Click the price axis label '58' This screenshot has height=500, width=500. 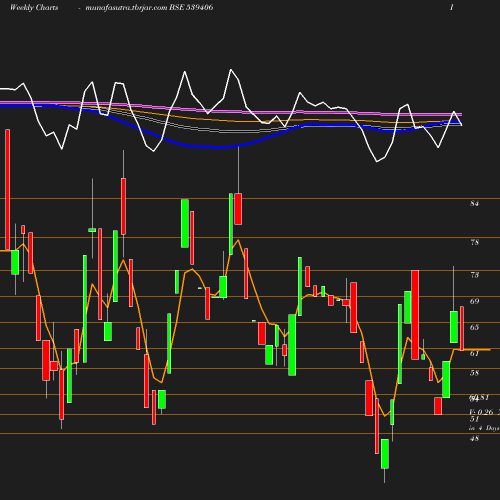[x=474, y=373]
